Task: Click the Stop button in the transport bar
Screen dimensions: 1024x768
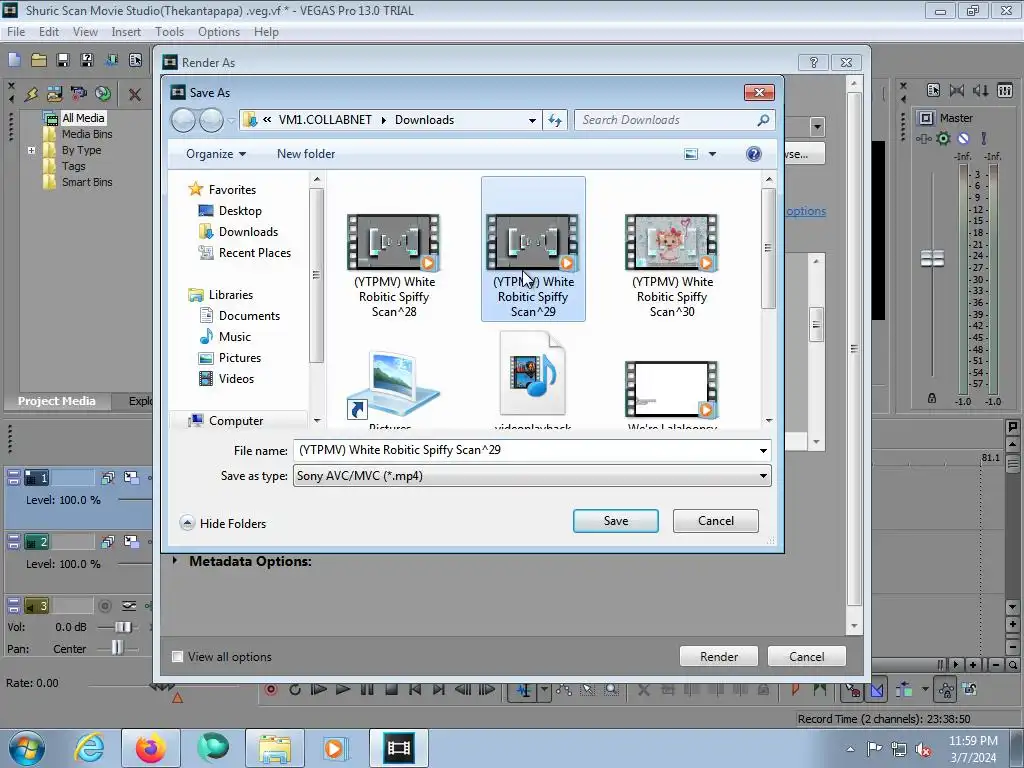Action: (391, 690)
